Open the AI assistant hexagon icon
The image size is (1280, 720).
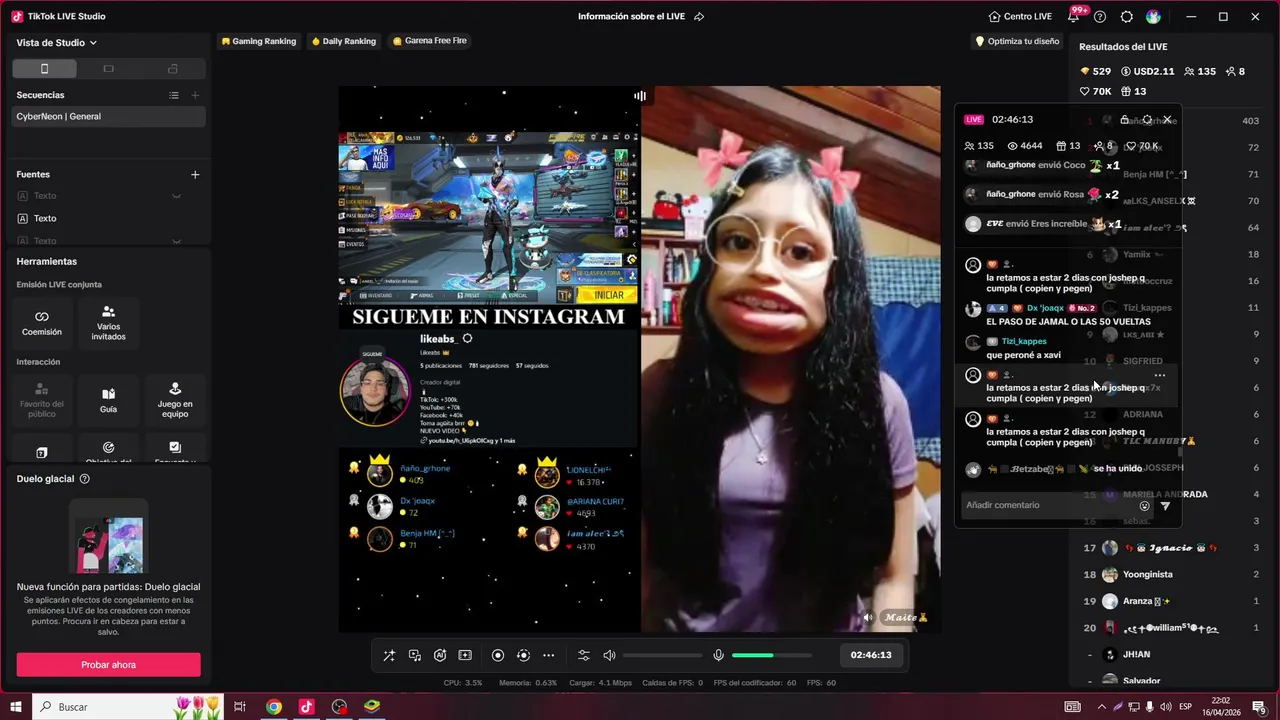pos(440,655)
